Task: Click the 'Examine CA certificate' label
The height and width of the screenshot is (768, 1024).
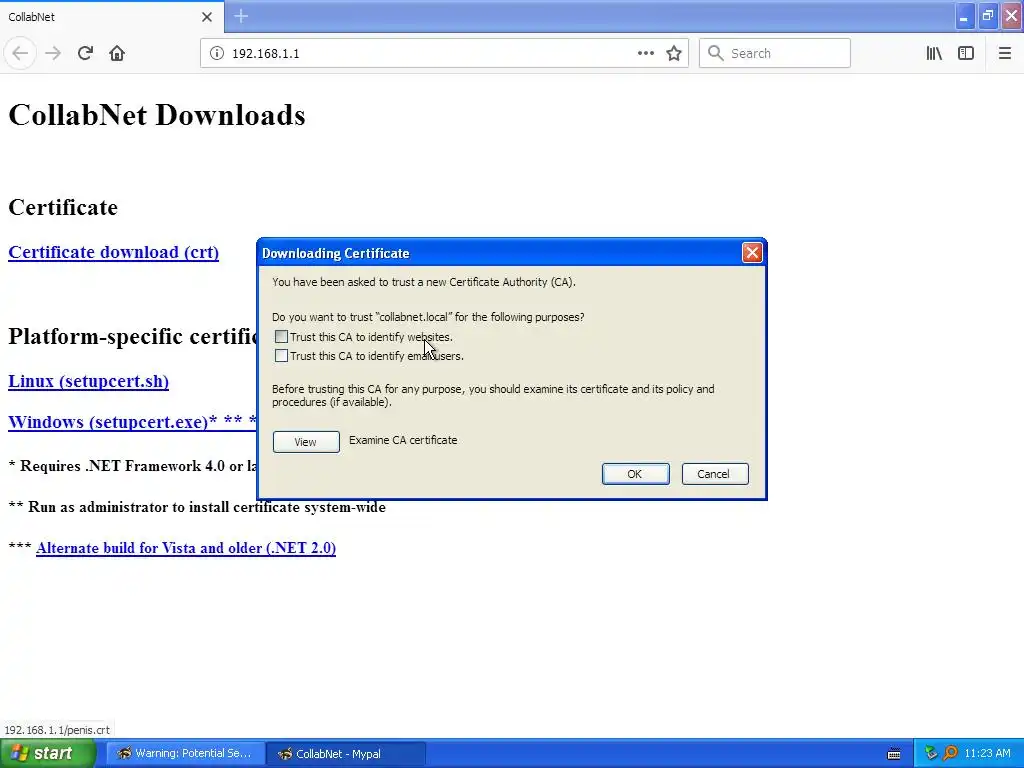Action: pyautogui.click(x=403, y=440)
